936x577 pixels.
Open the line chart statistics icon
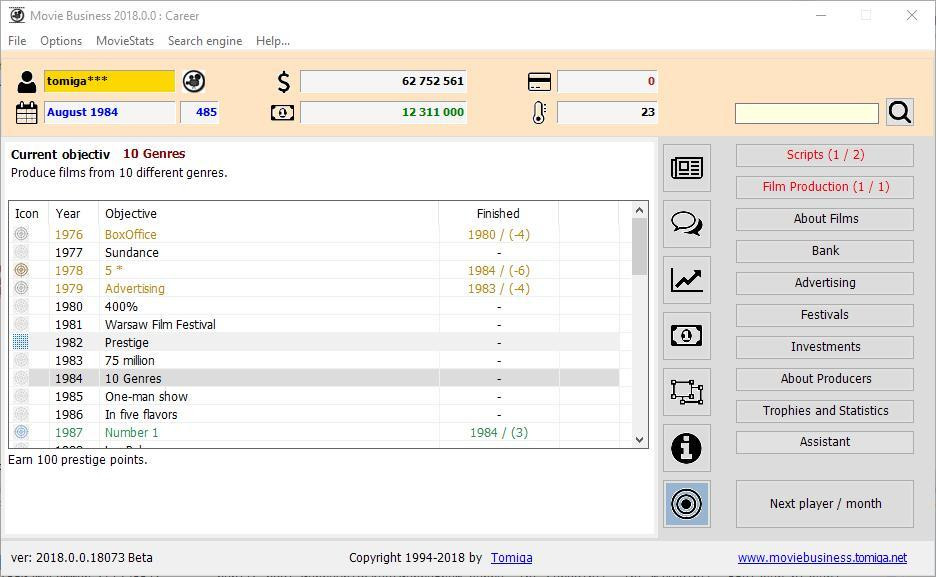(686, 280)
